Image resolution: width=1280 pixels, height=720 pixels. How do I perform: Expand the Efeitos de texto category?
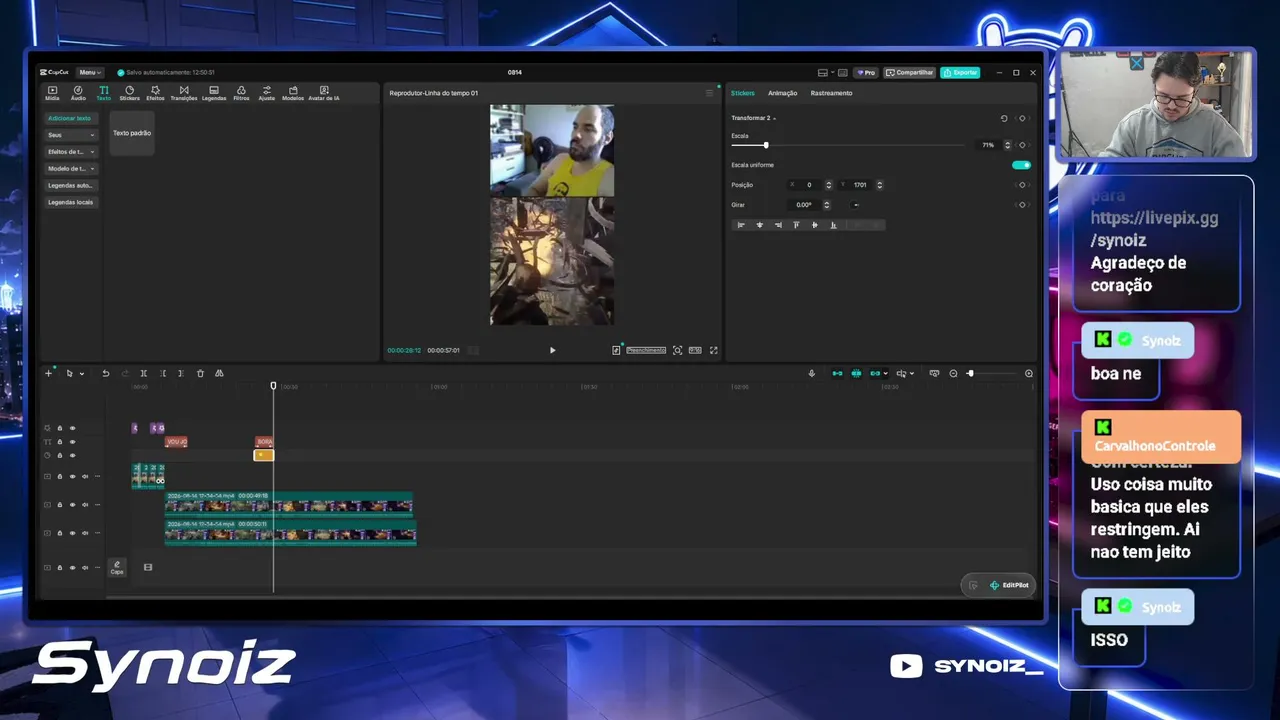[x=72, y=152]
